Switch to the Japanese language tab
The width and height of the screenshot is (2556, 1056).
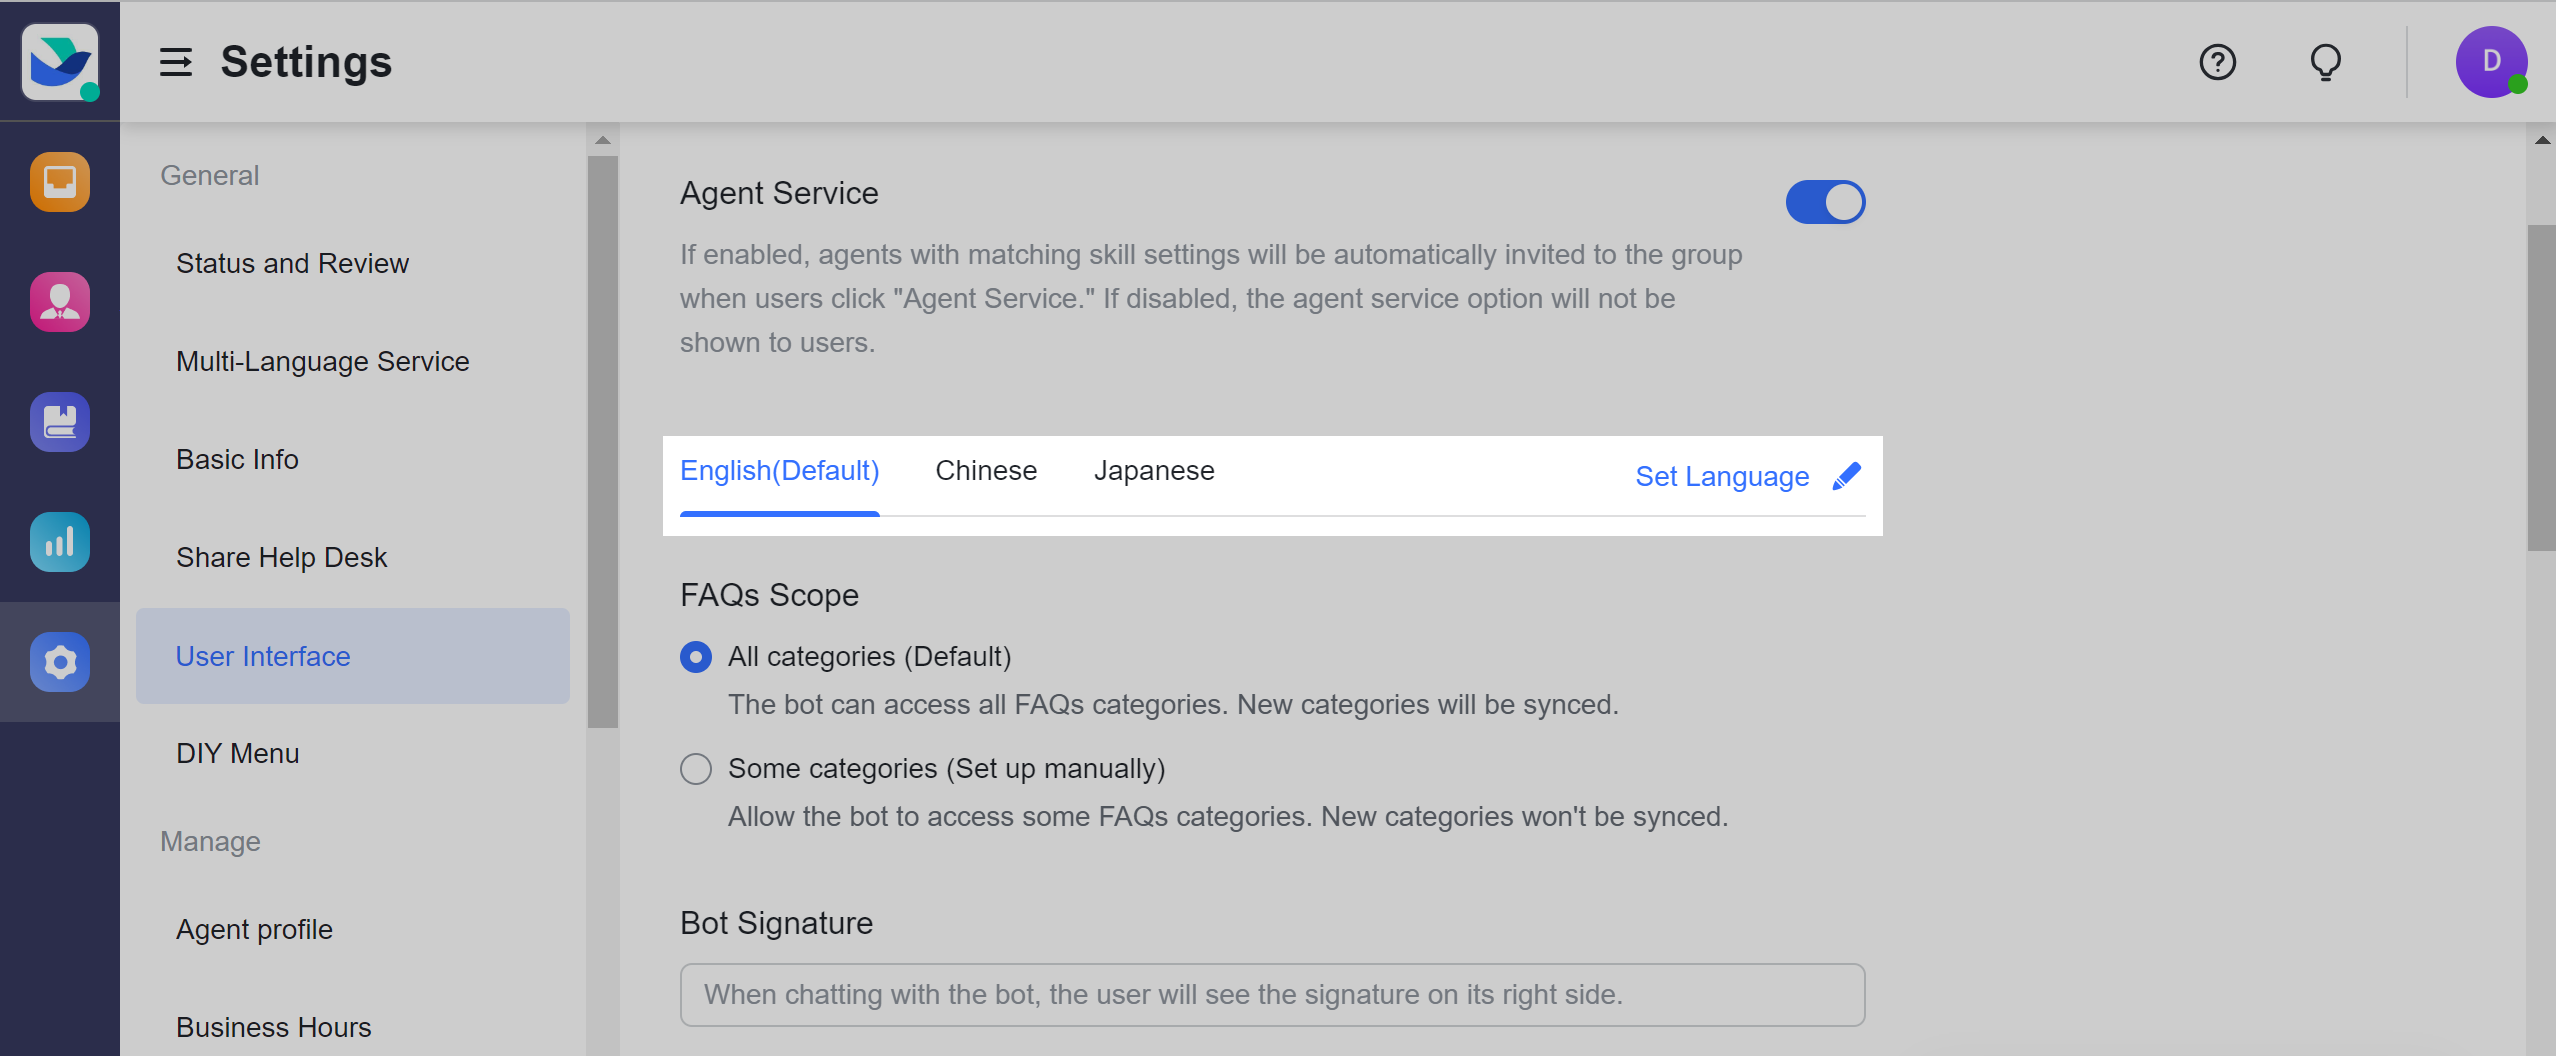coord(1153,470)
